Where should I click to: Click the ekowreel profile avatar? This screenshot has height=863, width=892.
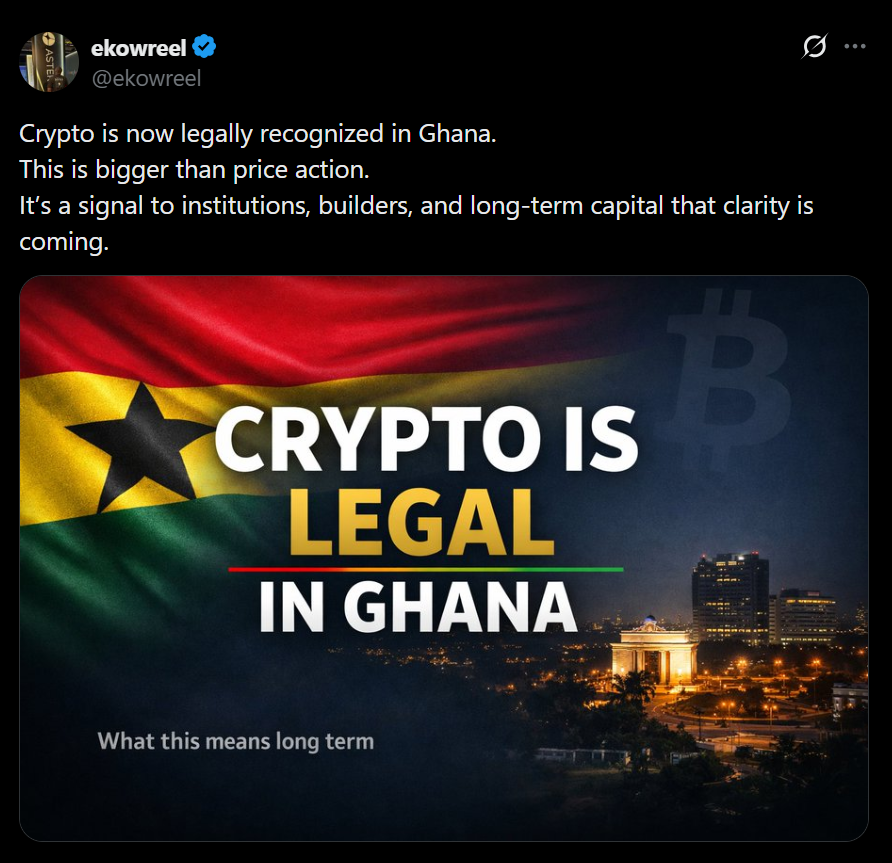49,61
